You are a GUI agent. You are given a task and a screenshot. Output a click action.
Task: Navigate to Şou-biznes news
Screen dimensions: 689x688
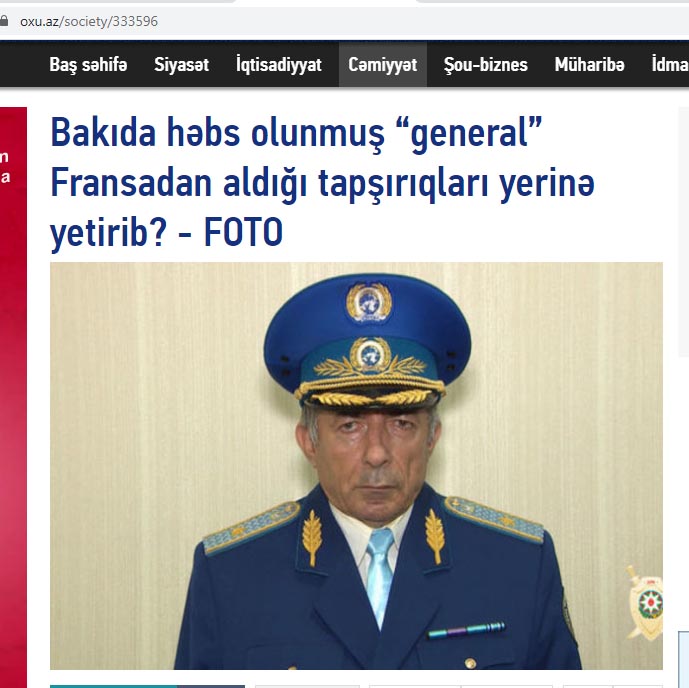pyautogui.click(x=486, y=65)
